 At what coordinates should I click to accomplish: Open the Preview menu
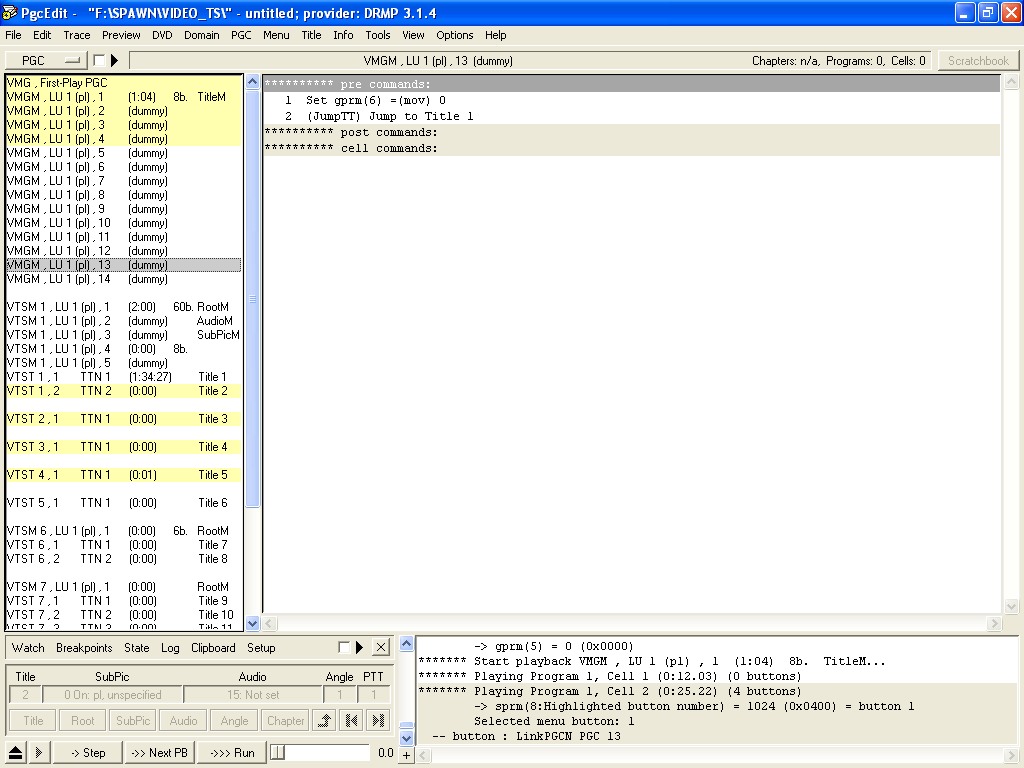pyautogui.click(x=121, y=35)
